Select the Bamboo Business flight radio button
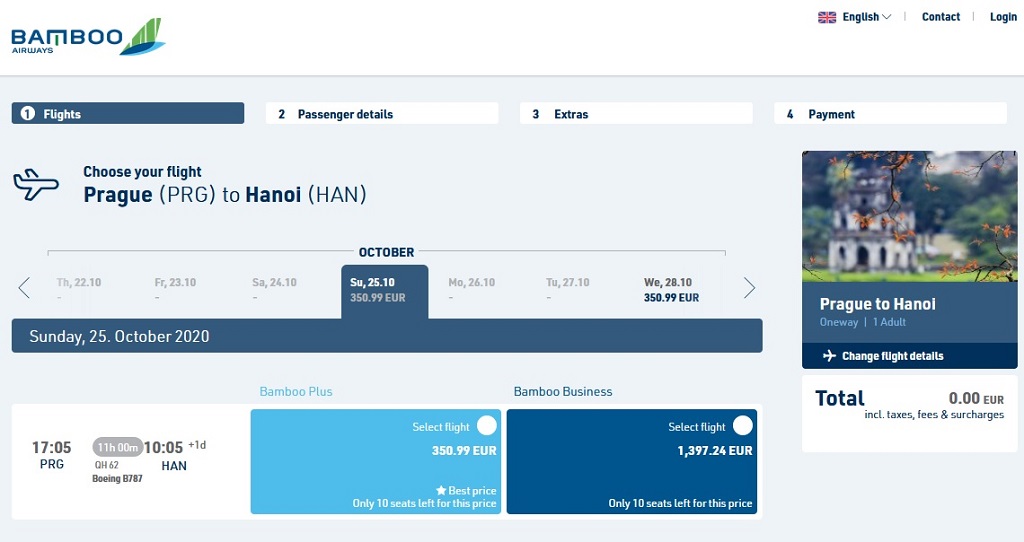 [743, 426]
